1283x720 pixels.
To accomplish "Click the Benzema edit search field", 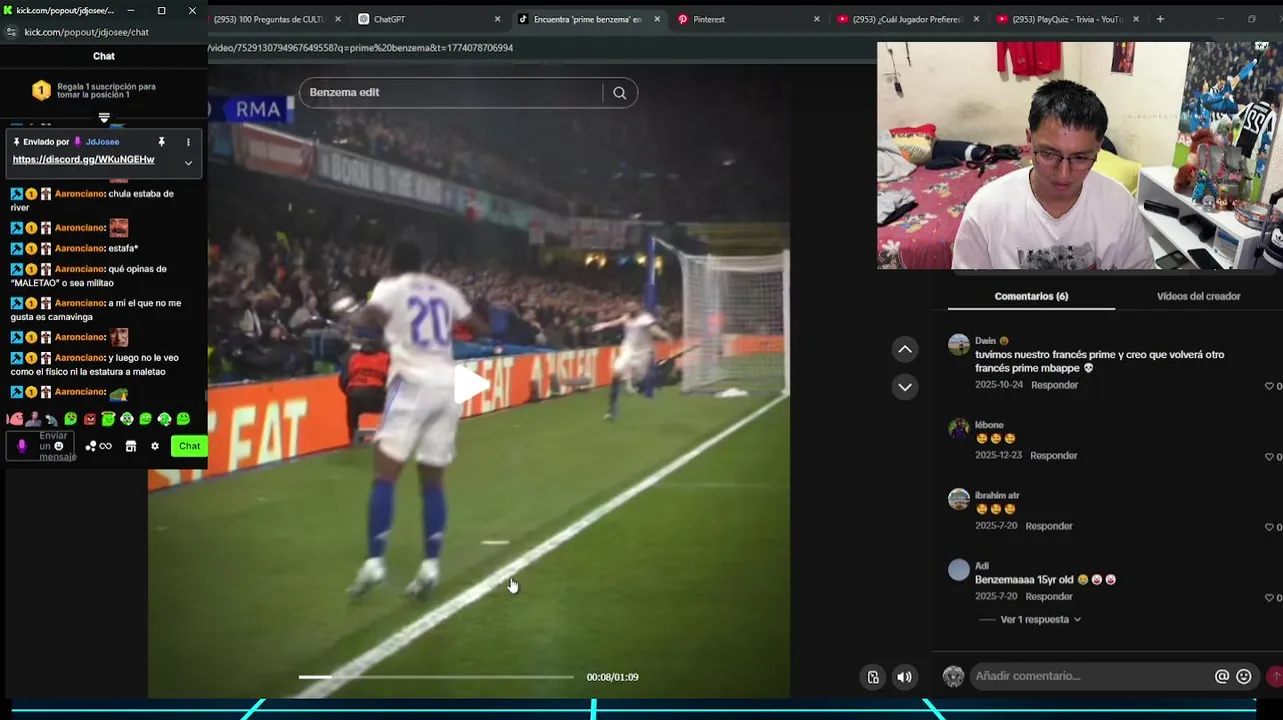I will click(450, 92).
